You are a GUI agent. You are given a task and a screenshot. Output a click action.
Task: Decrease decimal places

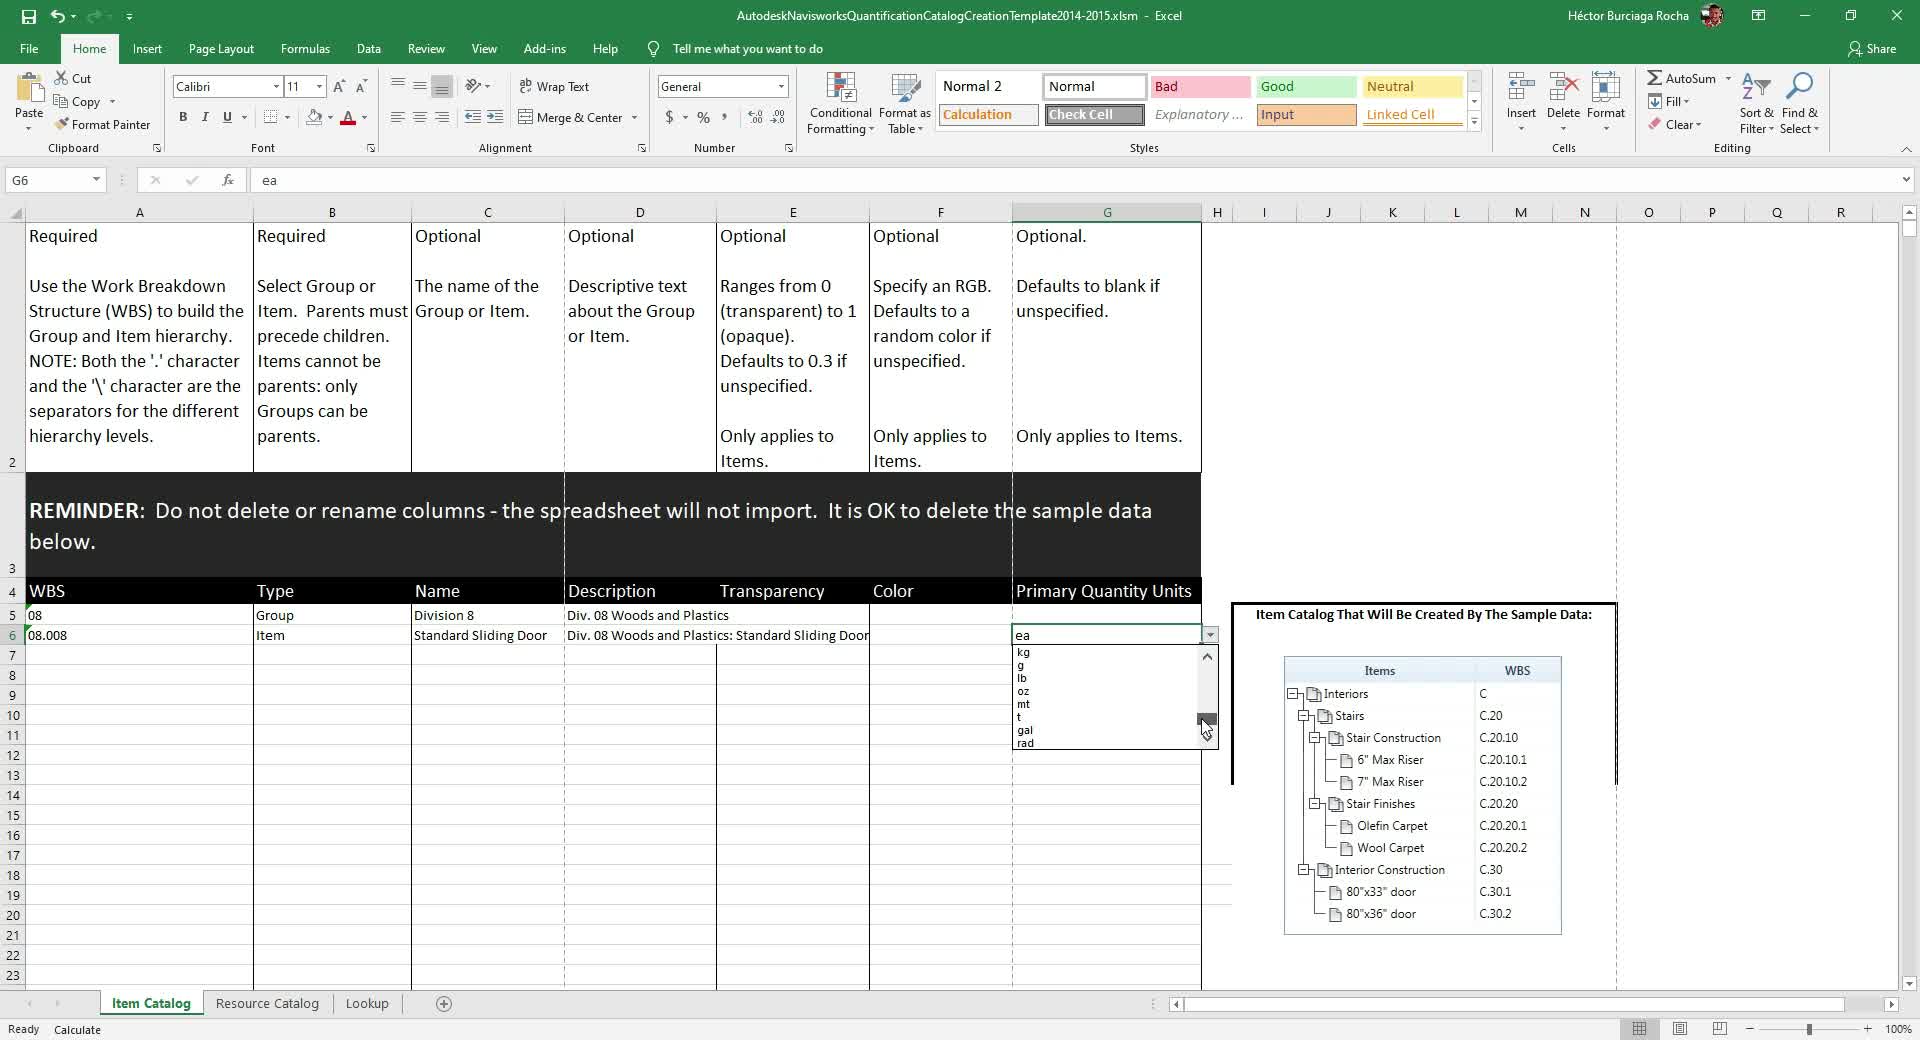tap(778, 117)
